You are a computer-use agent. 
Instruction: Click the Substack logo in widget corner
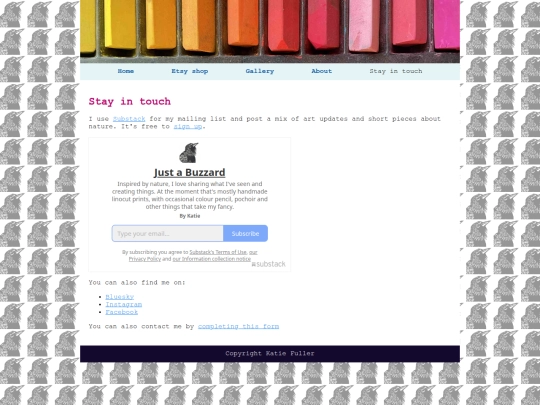(269, 264)
